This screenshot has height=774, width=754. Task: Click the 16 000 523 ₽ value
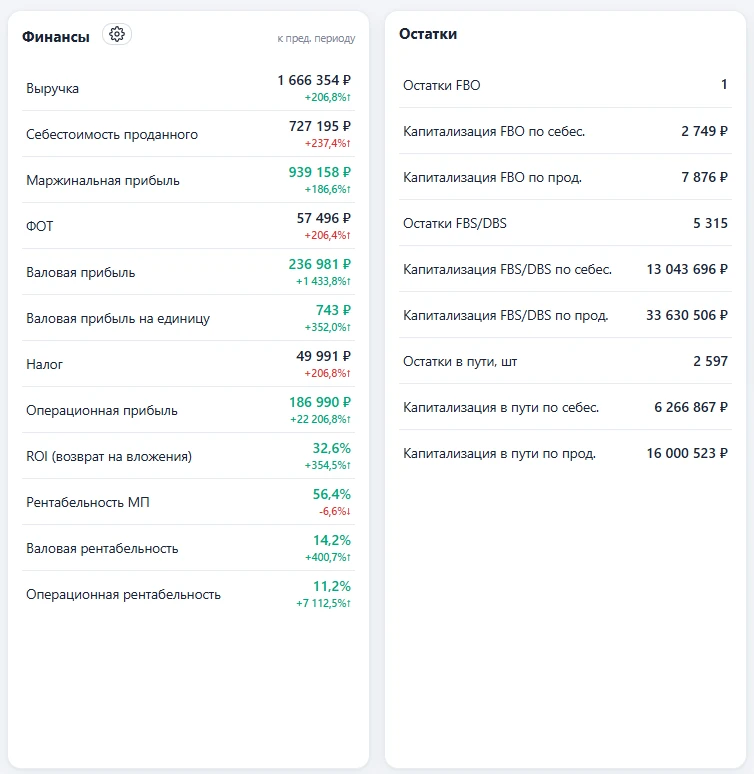click(687, 453)
